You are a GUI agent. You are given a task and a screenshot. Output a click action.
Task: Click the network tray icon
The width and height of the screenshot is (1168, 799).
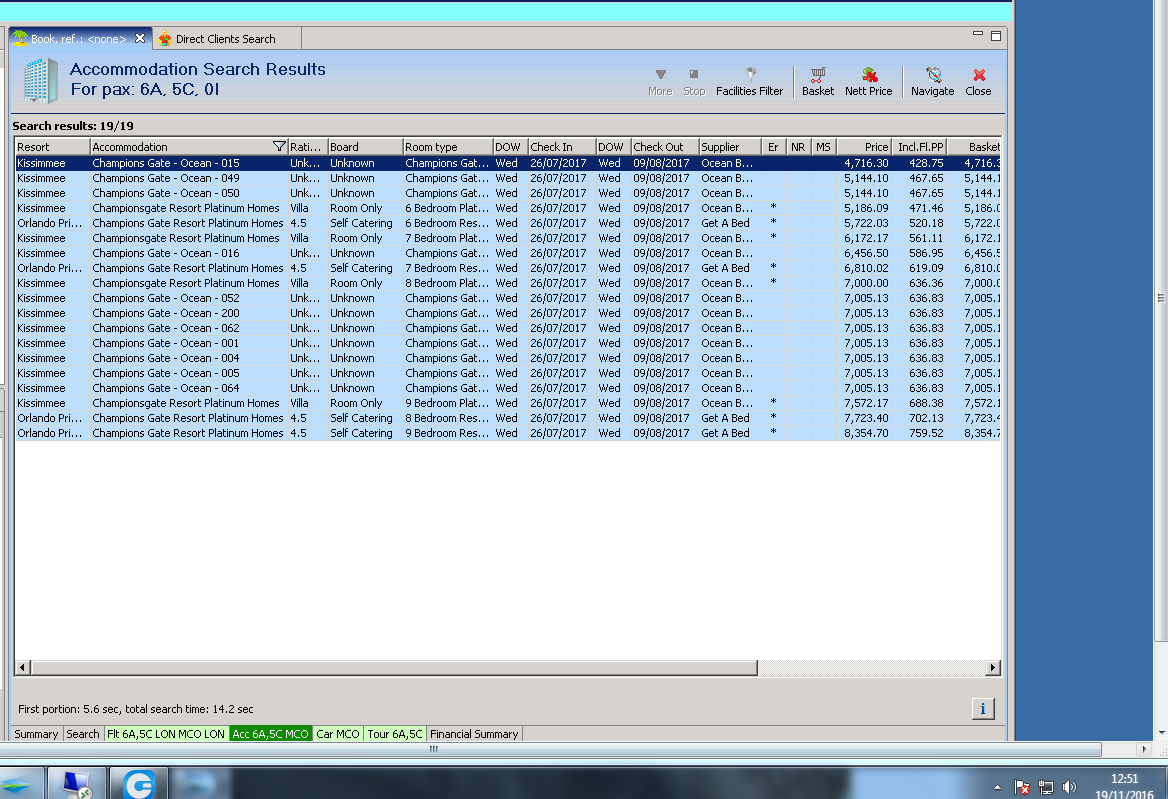pos(1046,787)
